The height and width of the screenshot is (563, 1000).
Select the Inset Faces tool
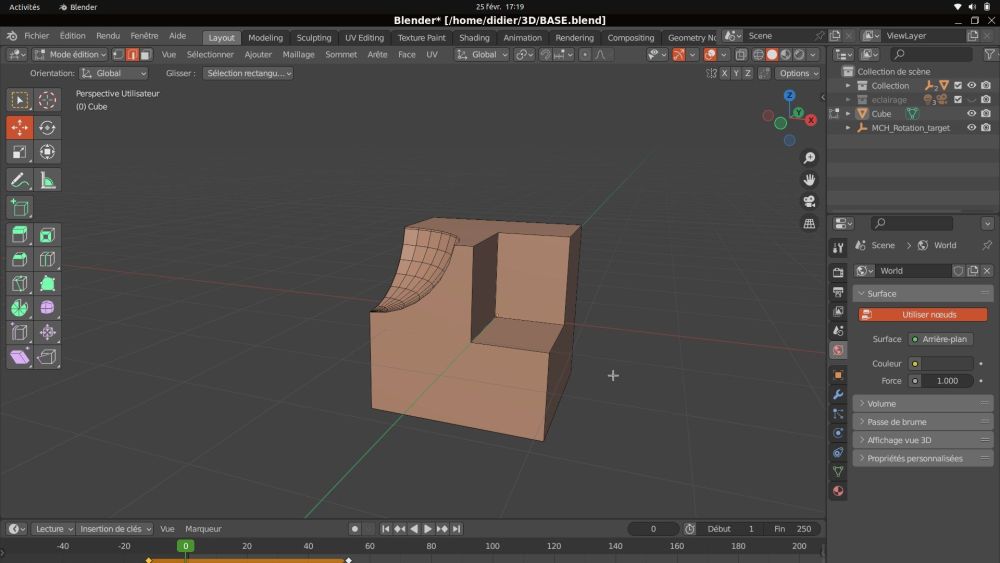47,235
